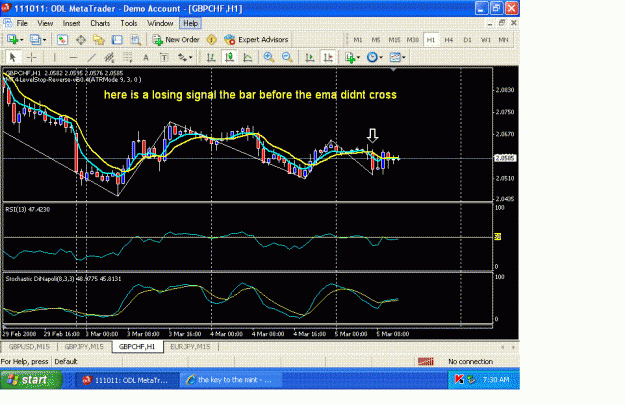Select the GBPCHF,H1 chart tab
This screenshot has height=405, width=625.
click(137, 347)
